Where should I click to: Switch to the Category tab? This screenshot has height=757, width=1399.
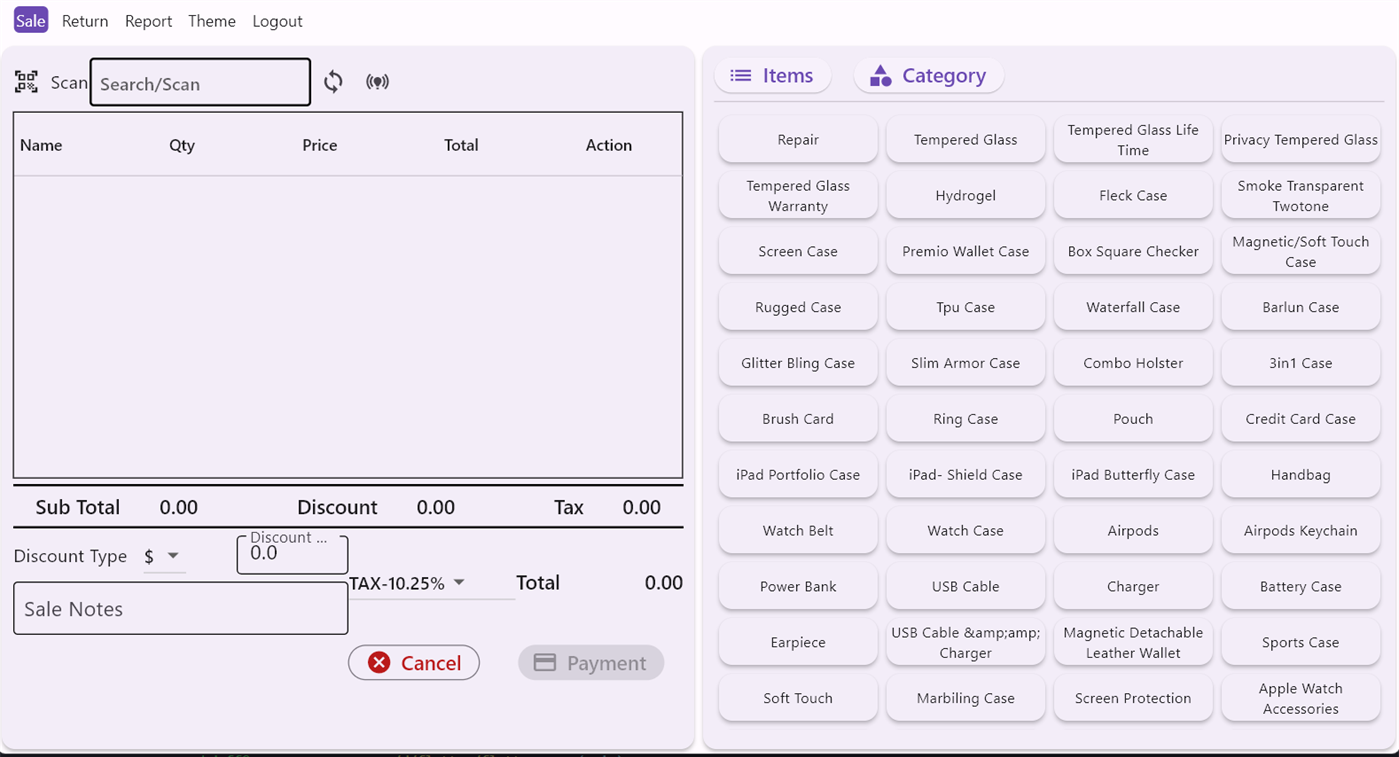928,75
